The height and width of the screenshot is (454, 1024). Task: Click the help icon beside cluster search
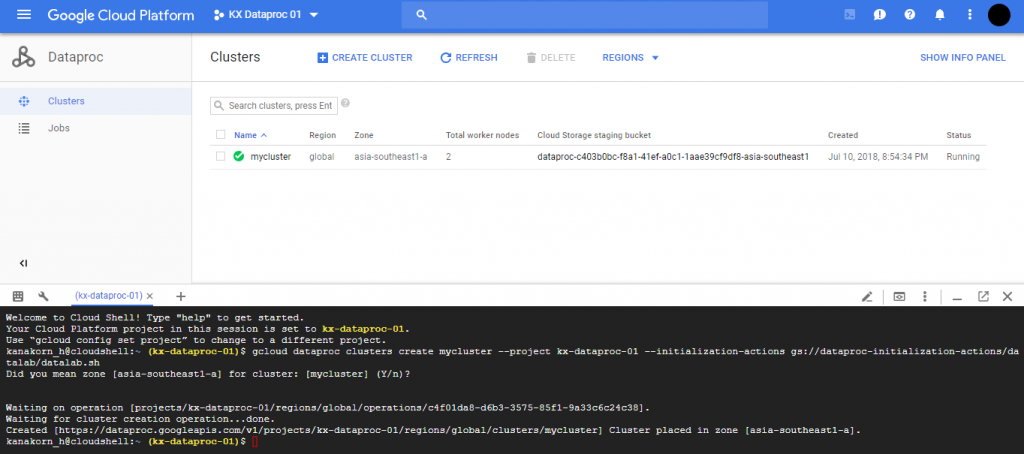click(345, 103)
